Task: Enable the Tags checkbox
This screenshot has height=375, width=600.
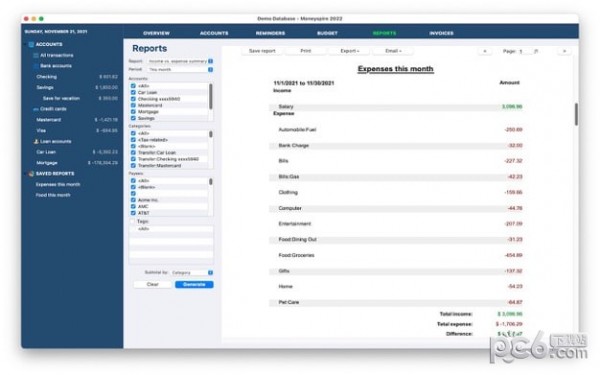Action: click(132, 222)
